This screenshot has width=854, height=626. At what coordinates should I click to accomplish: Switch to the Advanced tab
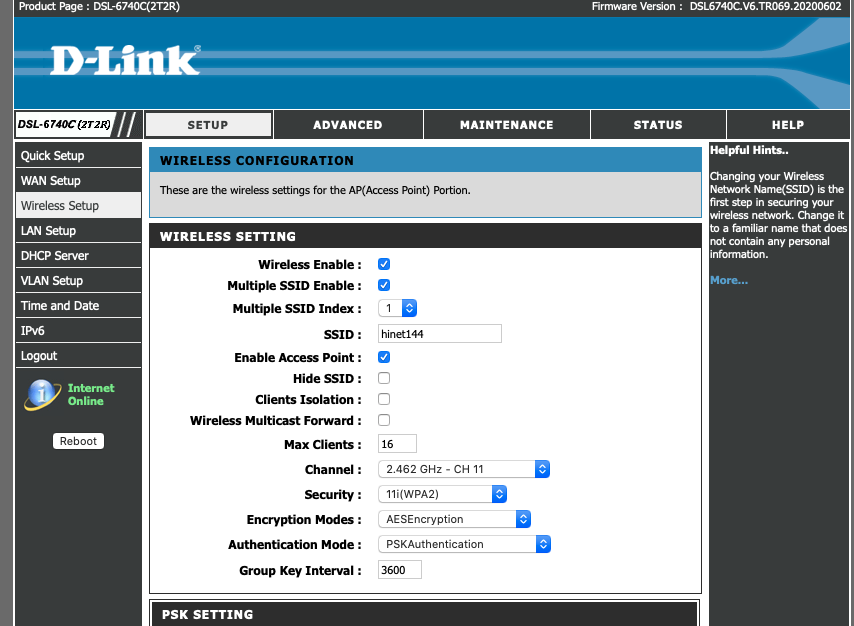(x=347, y=125)
